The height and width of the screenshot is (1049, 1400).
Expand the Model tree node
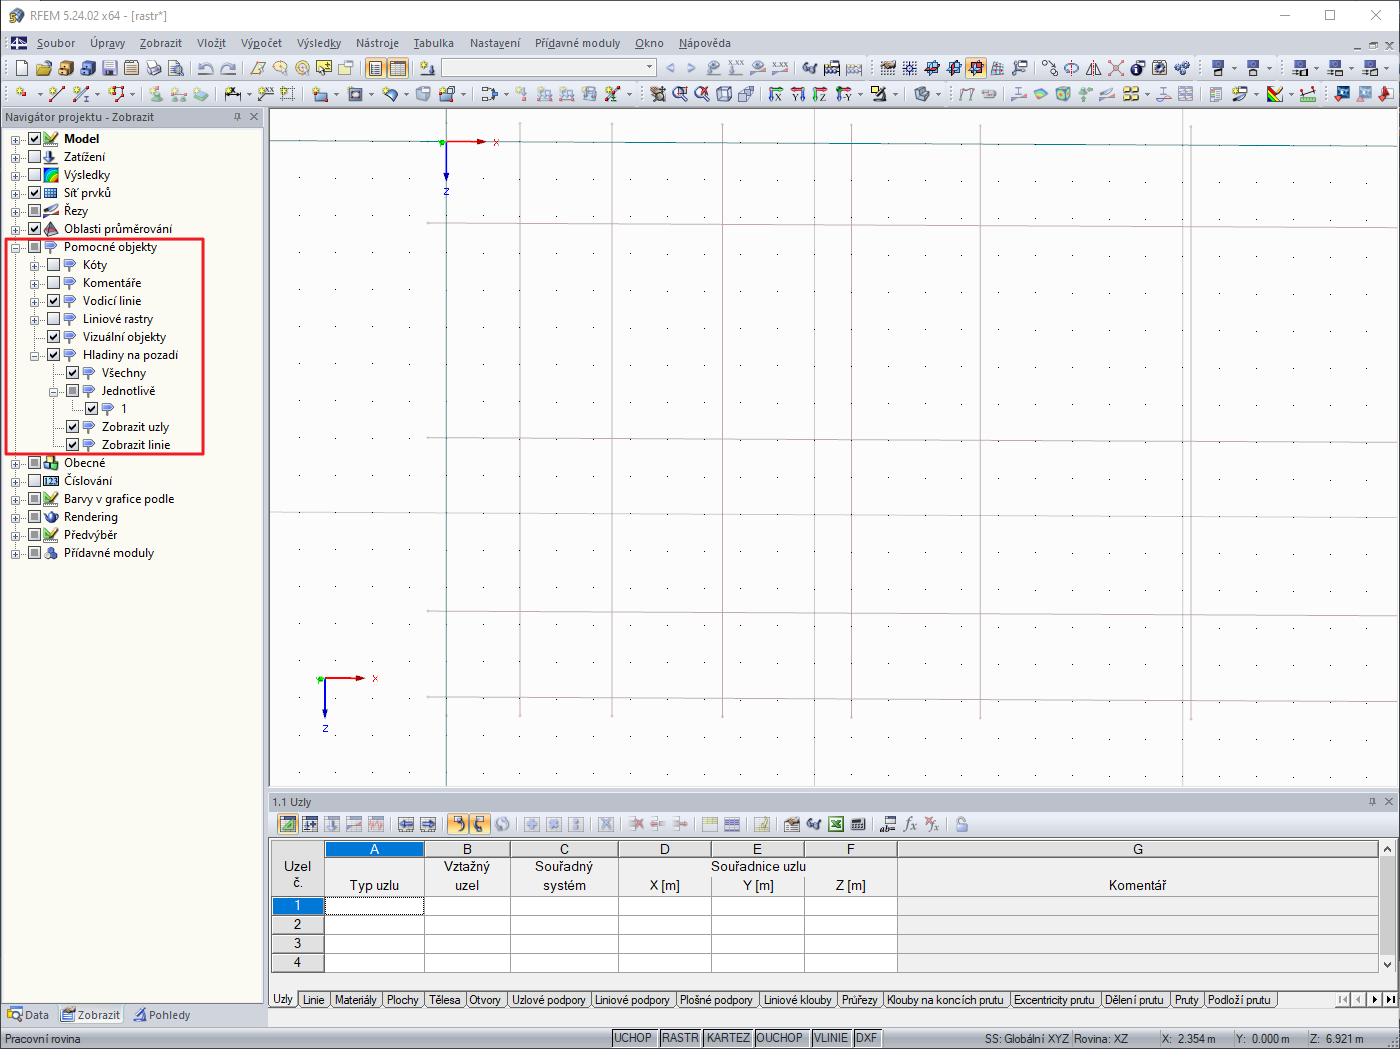point(16,139)
